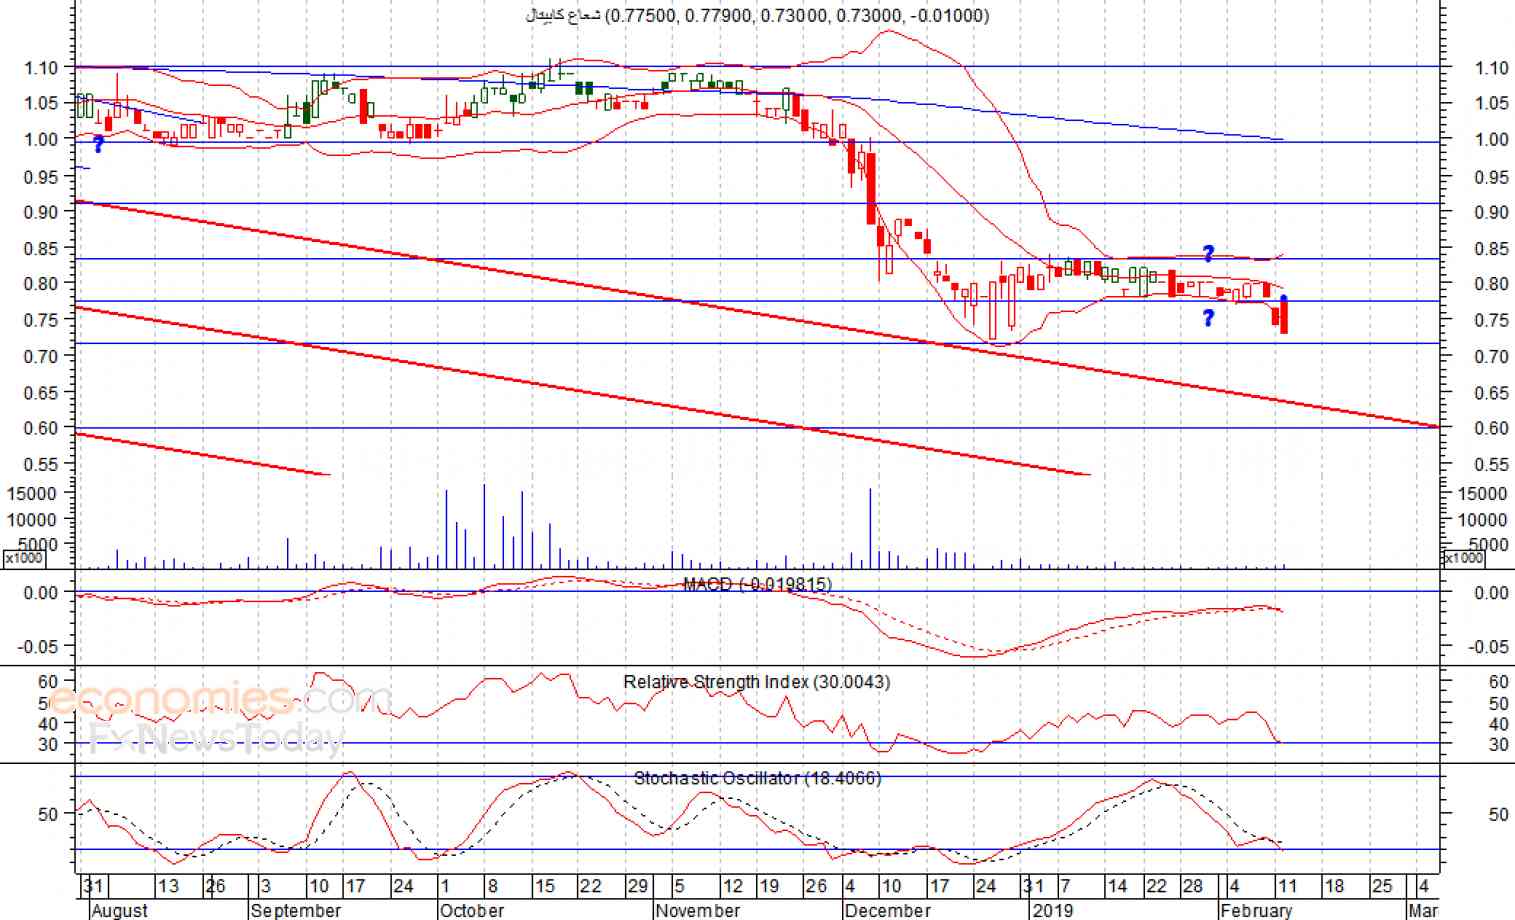Screen dimensions: 1515x920
Task: Click the 0.90 value on right price axis
Action: coord(1492,212)
